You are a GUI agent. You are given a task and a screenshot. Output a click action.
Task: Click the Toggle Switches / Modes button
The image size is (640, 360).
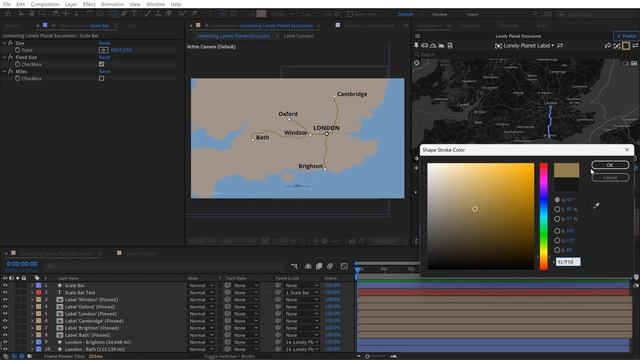[x=229, y=356]
